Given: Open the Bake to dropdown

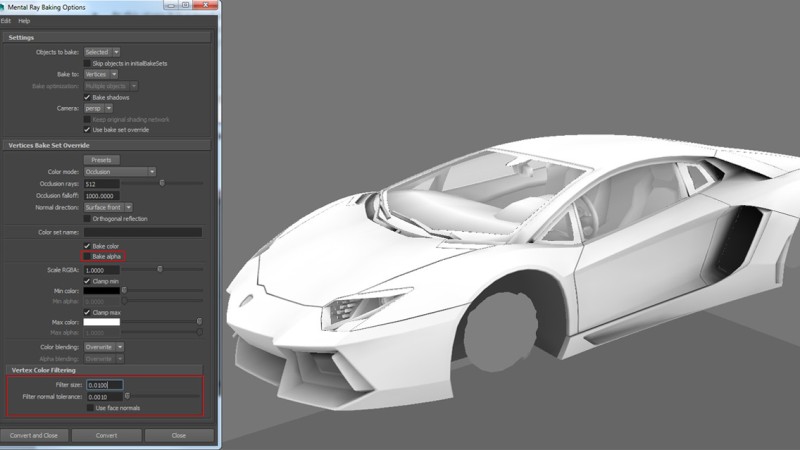Looking at the screenshot, I should pyautogui.click(x=101, y=74).
